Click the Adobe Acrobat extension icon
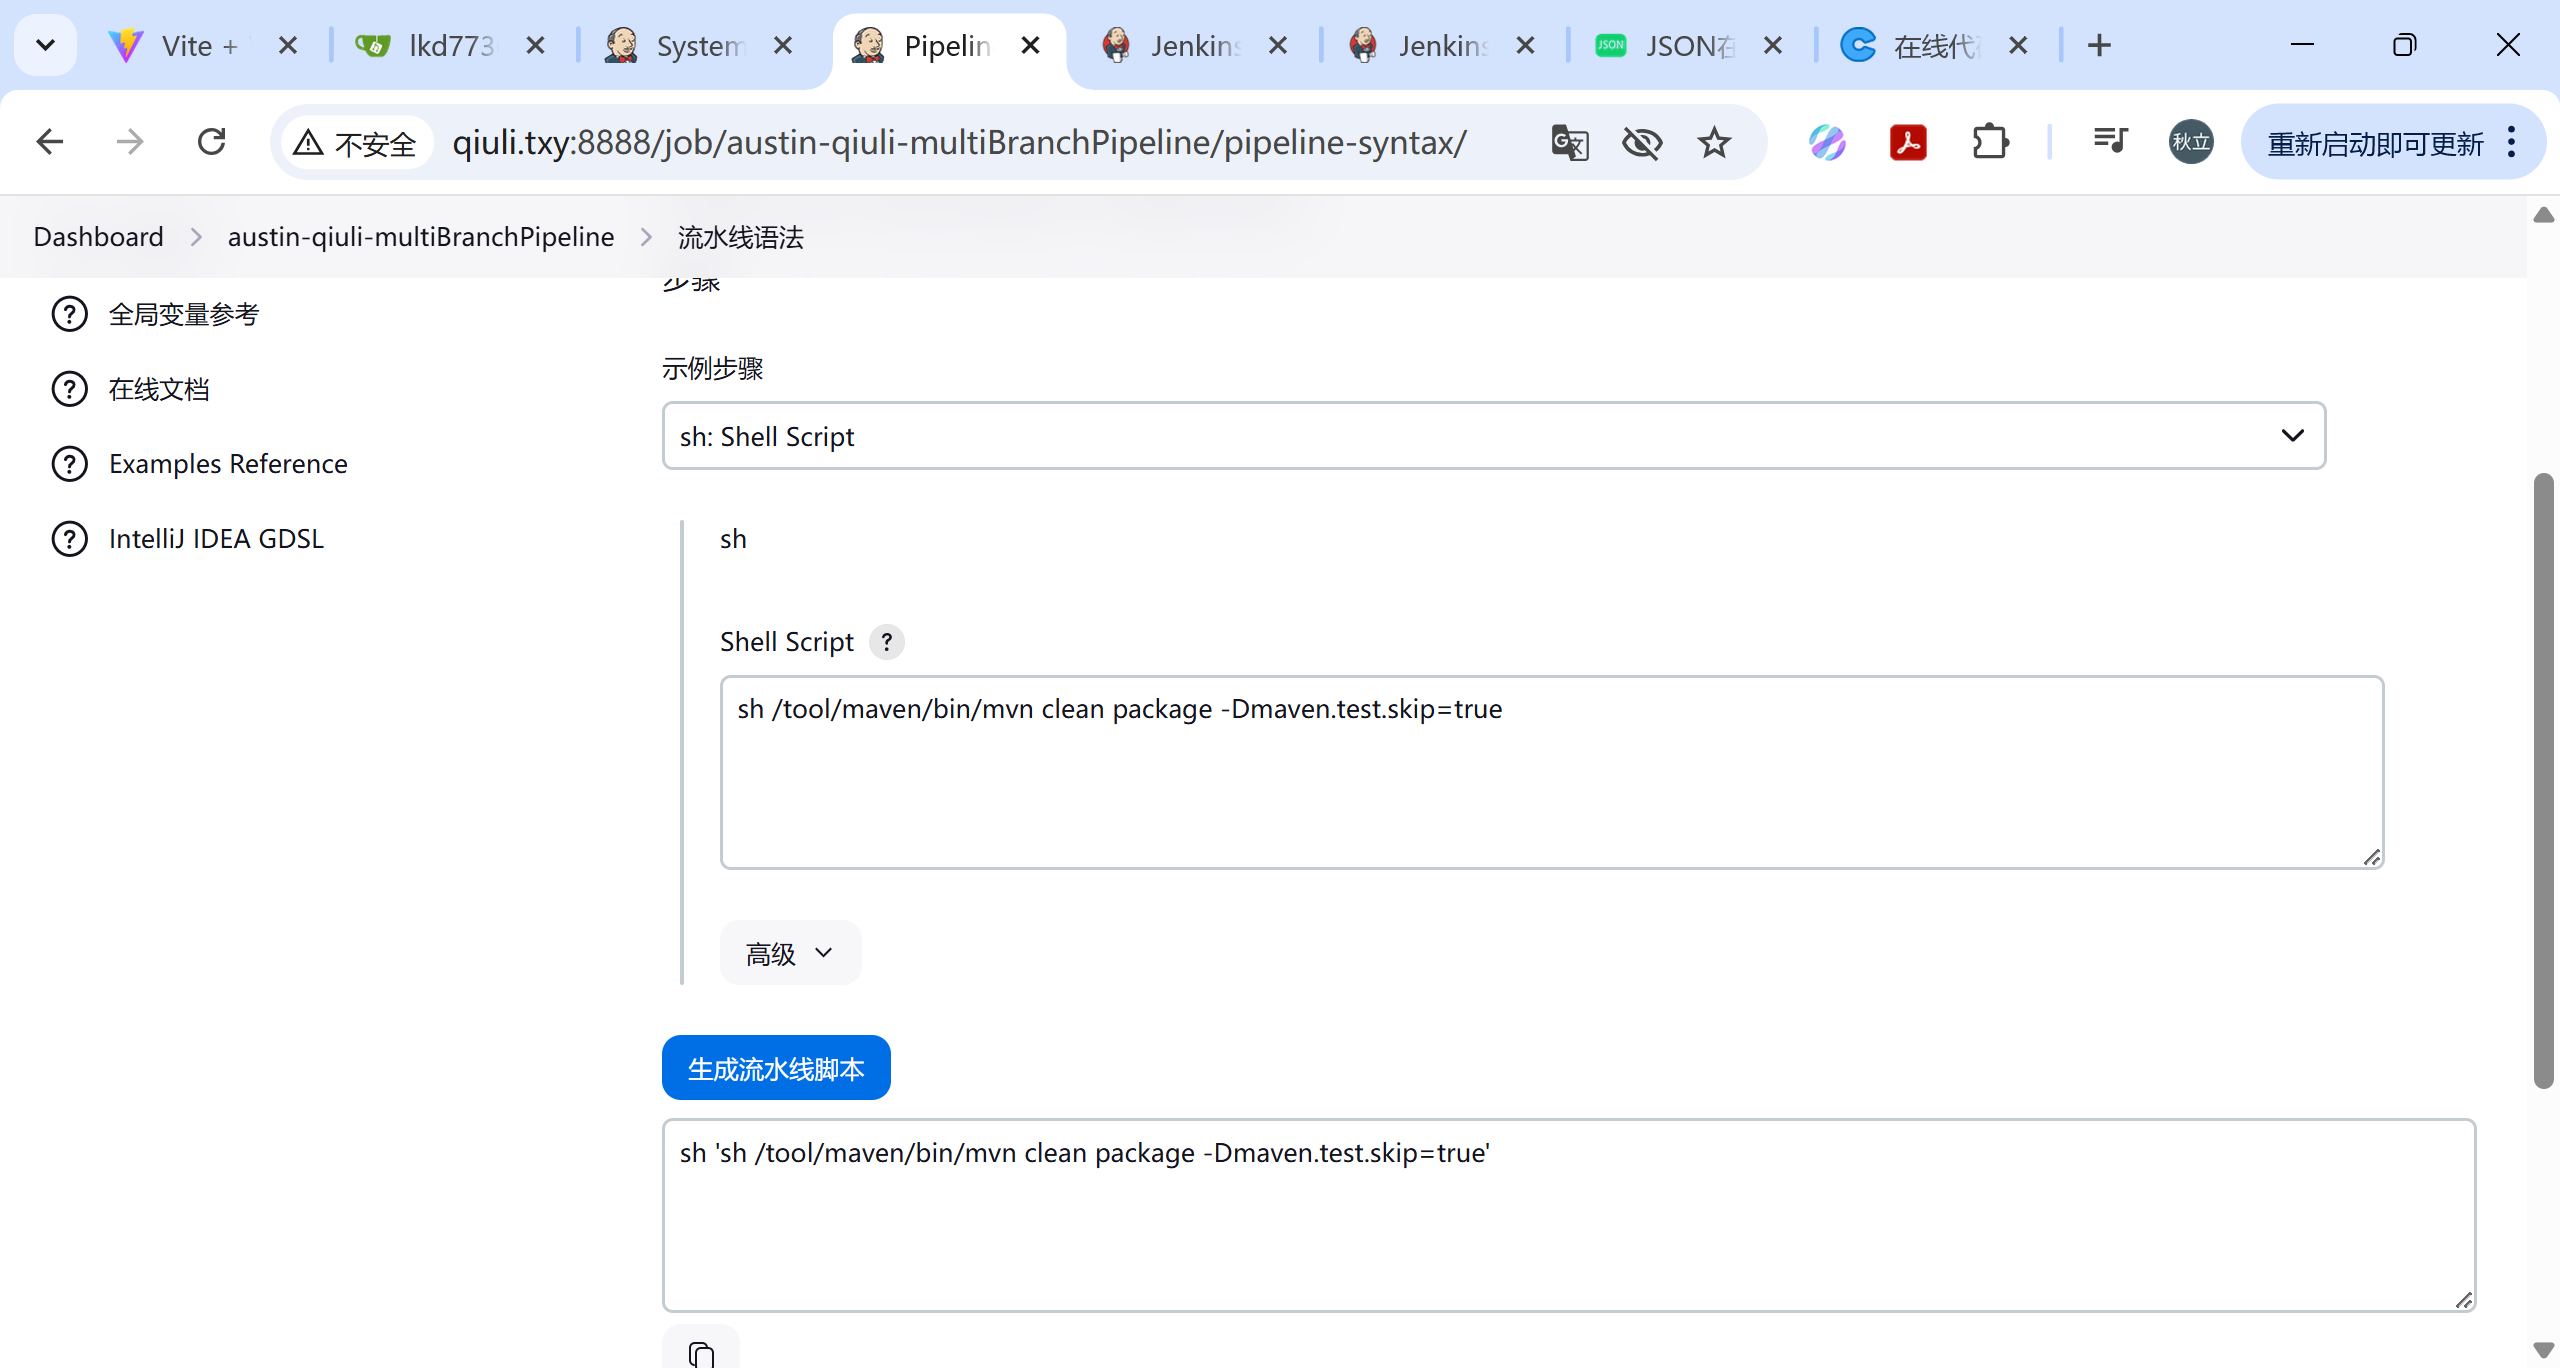 pos(1908,143)
